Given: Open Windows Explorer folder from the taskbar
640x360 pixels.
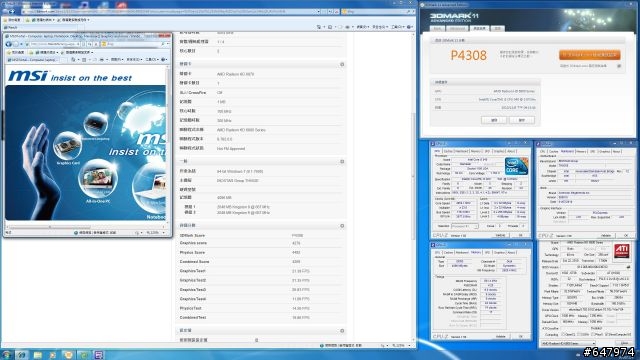Looking at the screenshot, I should [x=38, y=355].
